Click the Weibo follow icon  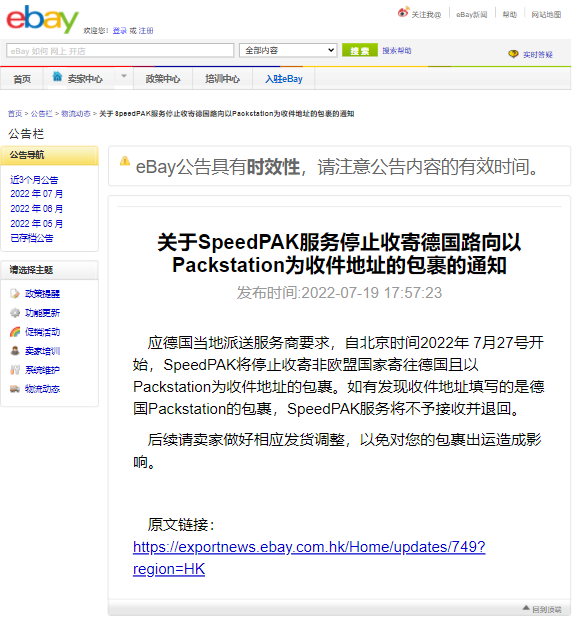point(403,13)
